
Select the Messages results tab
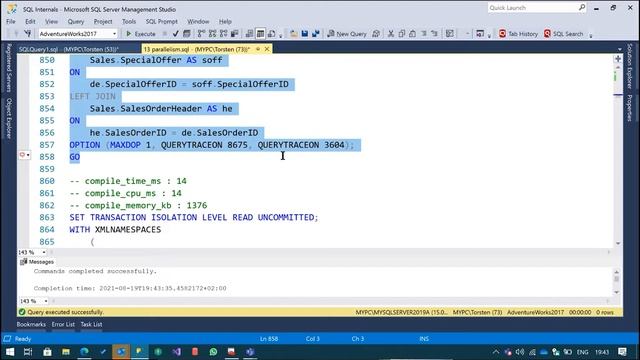[x=37, y=262]
